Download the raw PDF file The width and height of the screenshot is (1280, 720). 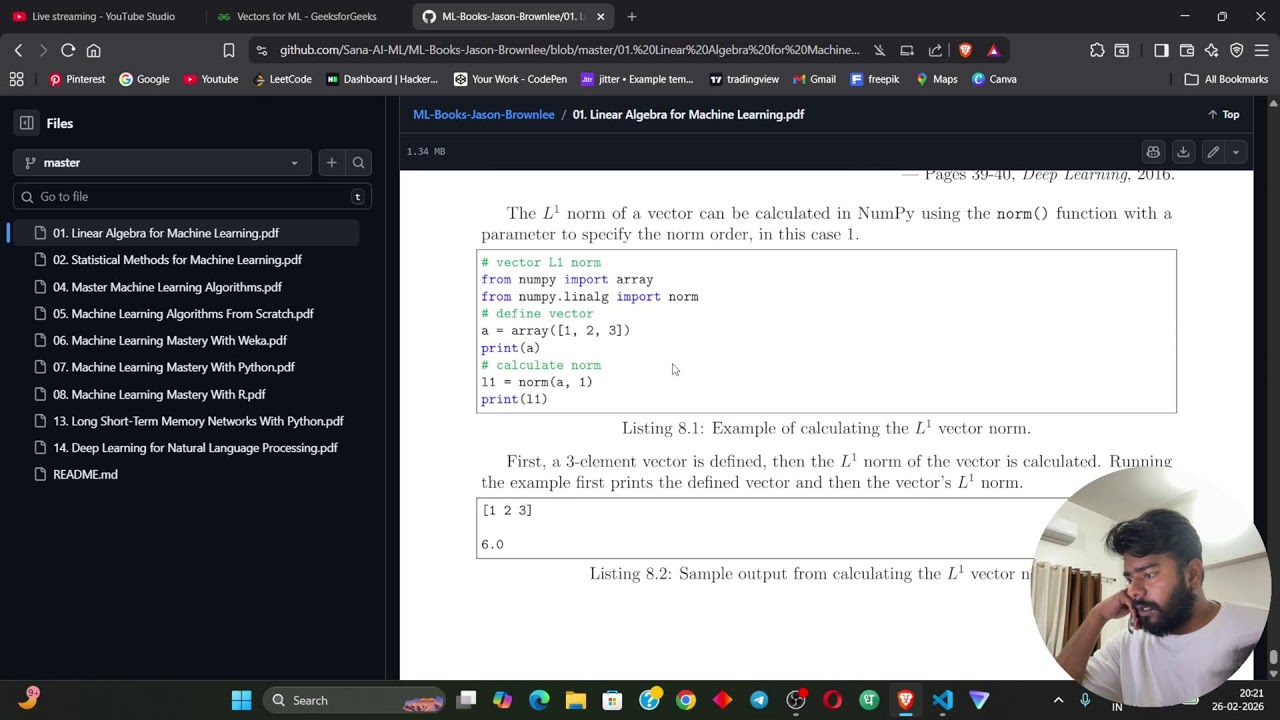(x=1183, y=152)
